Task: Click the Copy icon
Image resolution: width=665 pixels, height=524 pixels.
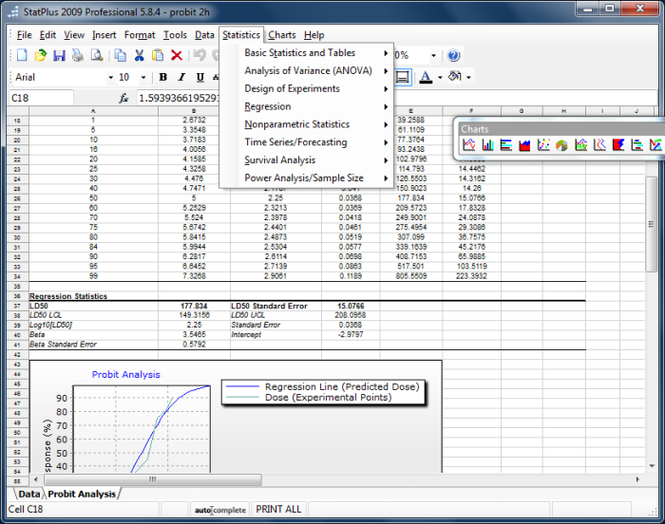Action: coord(120,55)
